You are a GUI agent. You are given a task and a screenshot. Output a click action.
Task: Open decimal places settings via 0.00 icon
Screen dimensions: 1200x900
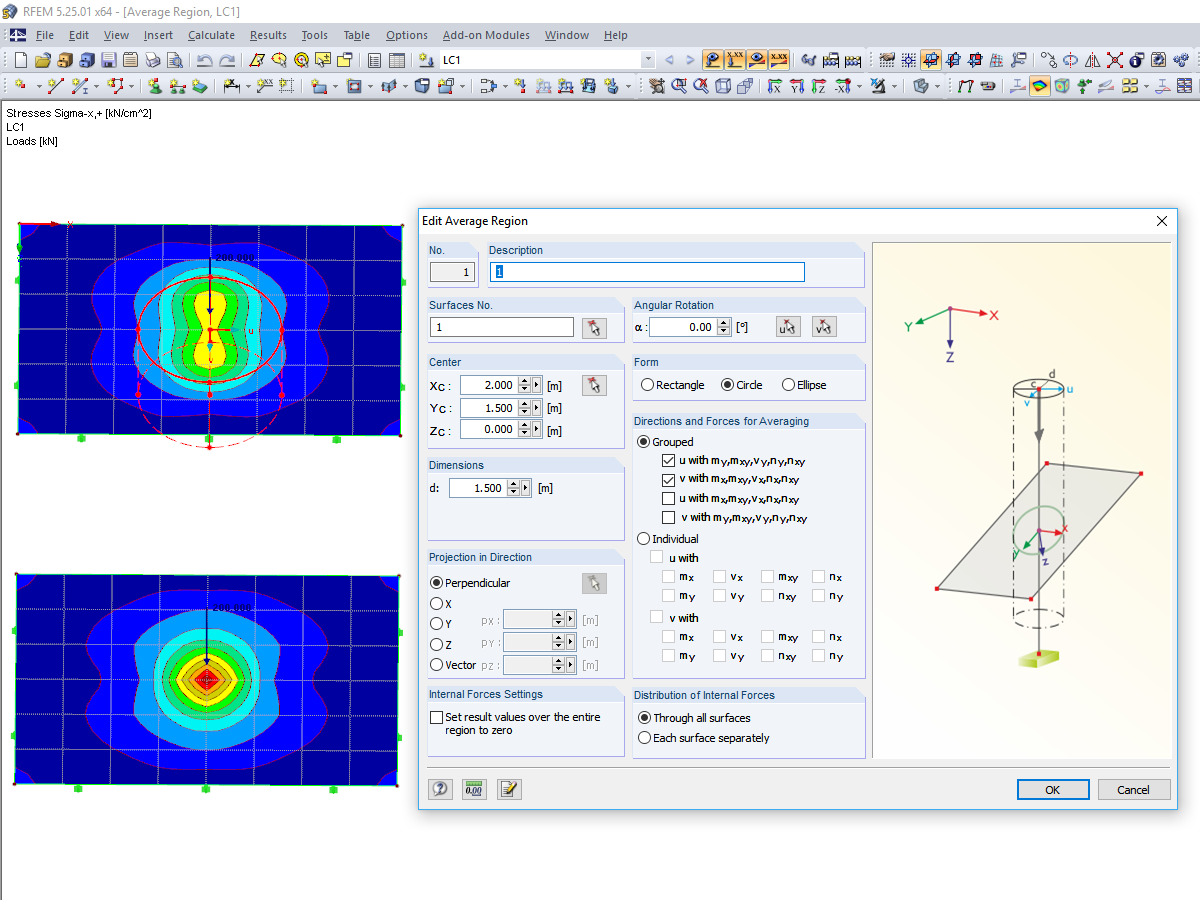click(x=473, y=789)
